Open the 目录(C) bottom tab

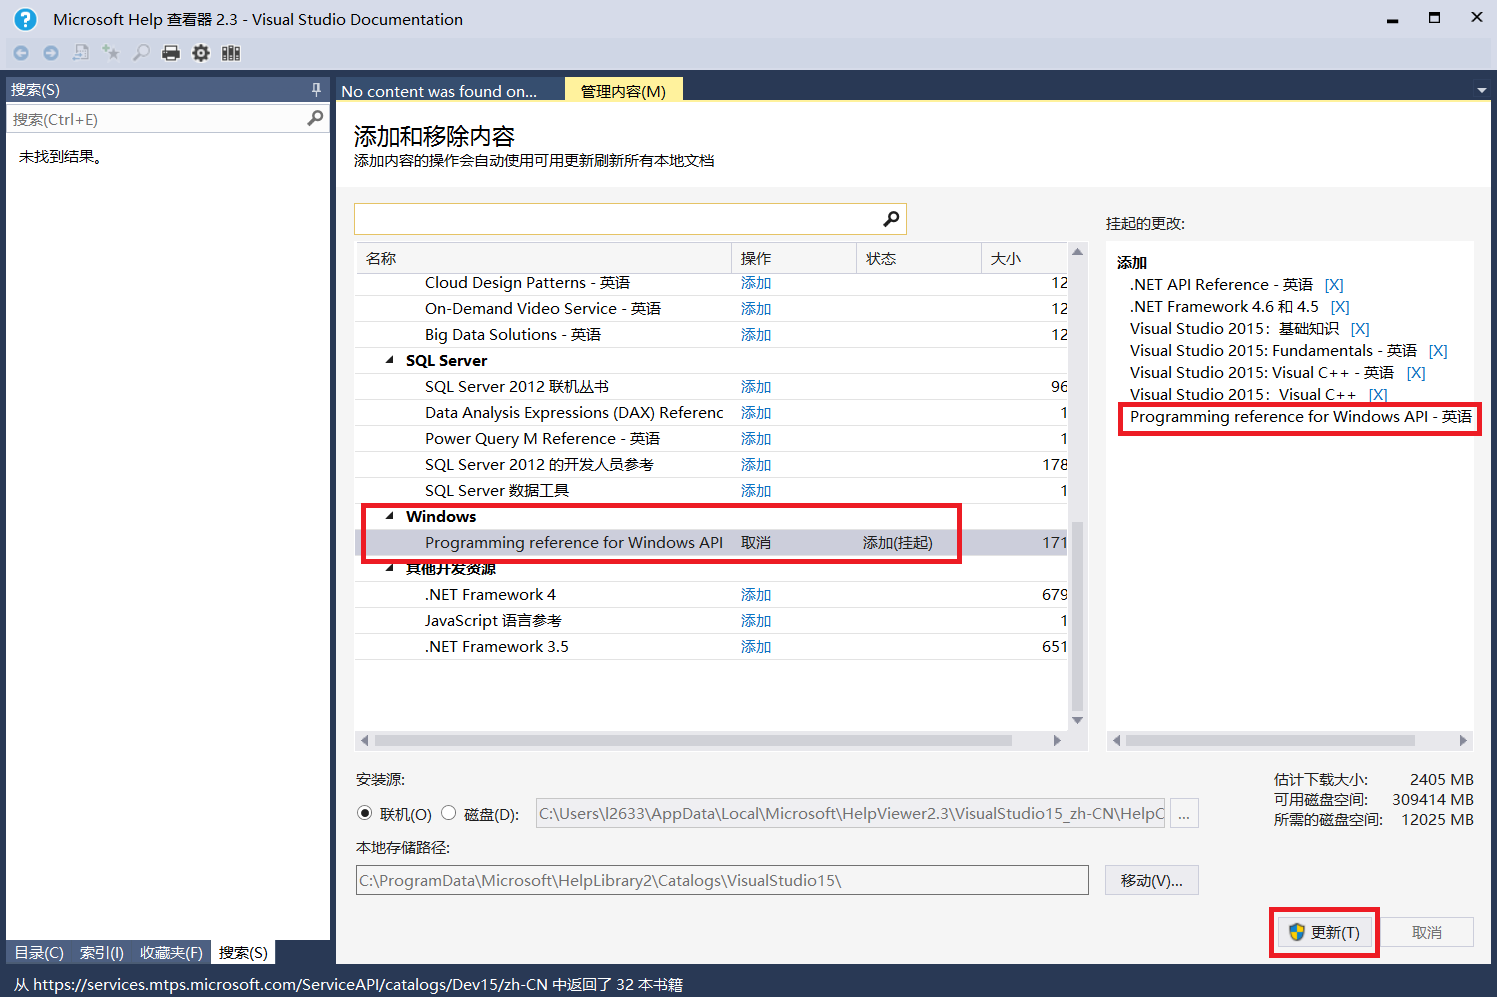coord(39,952)
